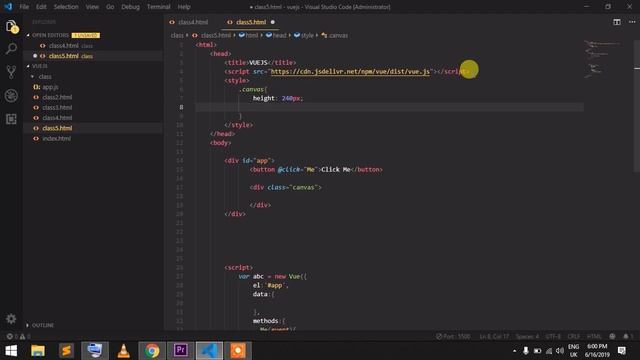Click the orange recorder app in taskbar

pos(238,351)
